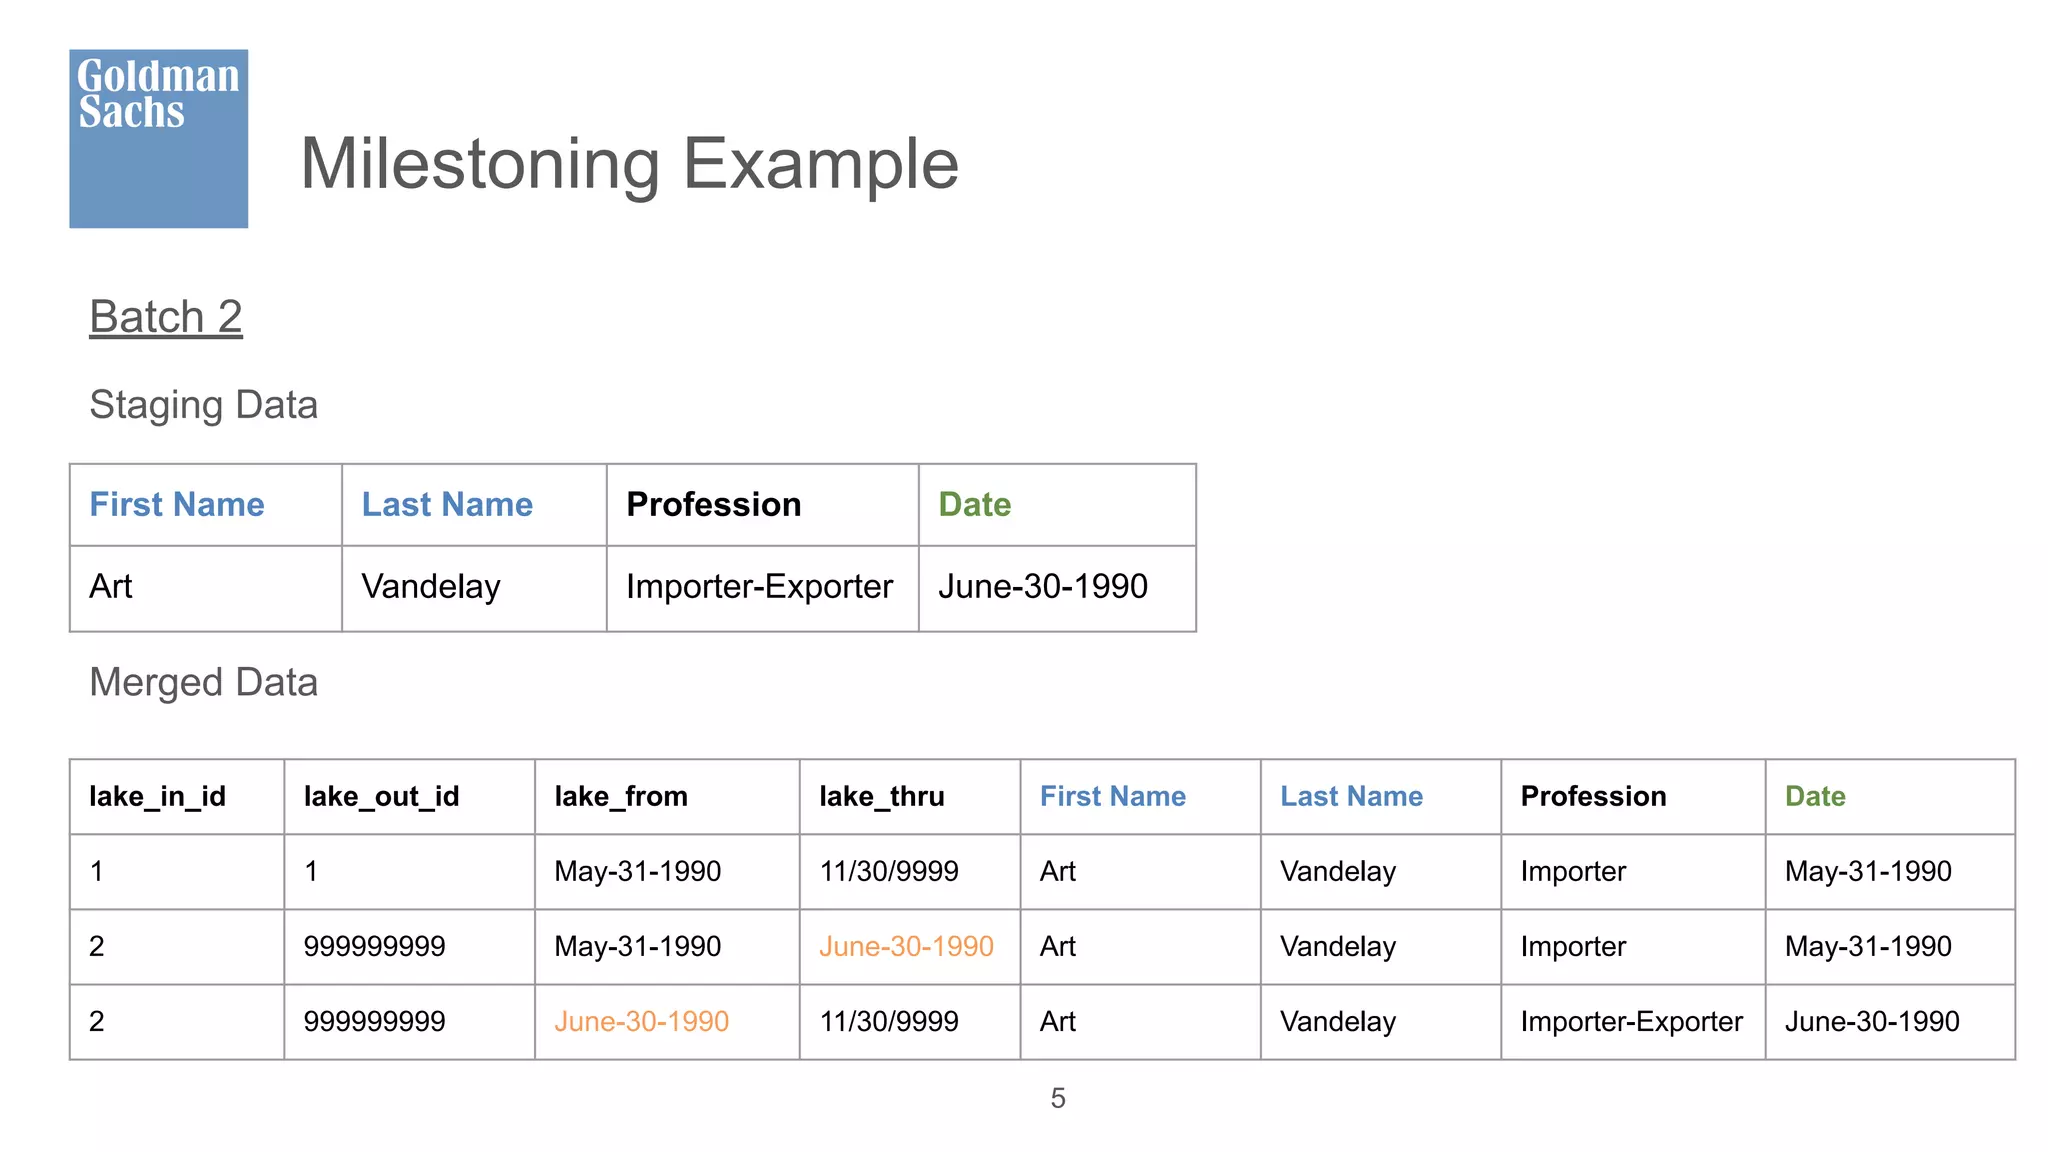Select the lake_in_id column header

point(157,797)
